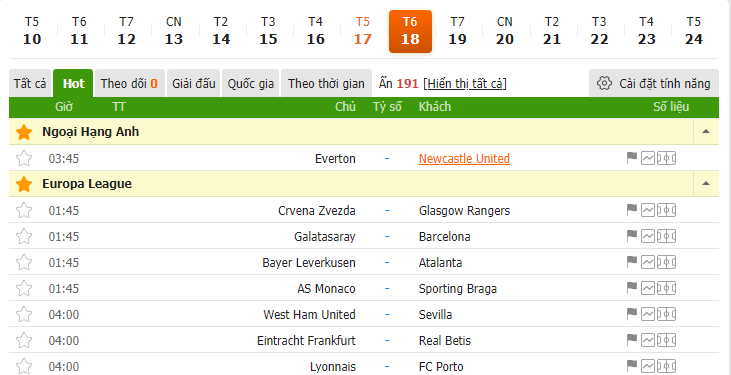Toggle Europa League orange star
The image size is (731, 375).
[24, 184]
